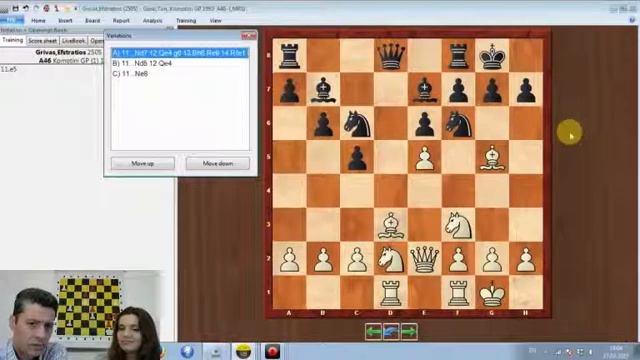
Task: Switch to the Training notation tab
Action: coord(13,40)
